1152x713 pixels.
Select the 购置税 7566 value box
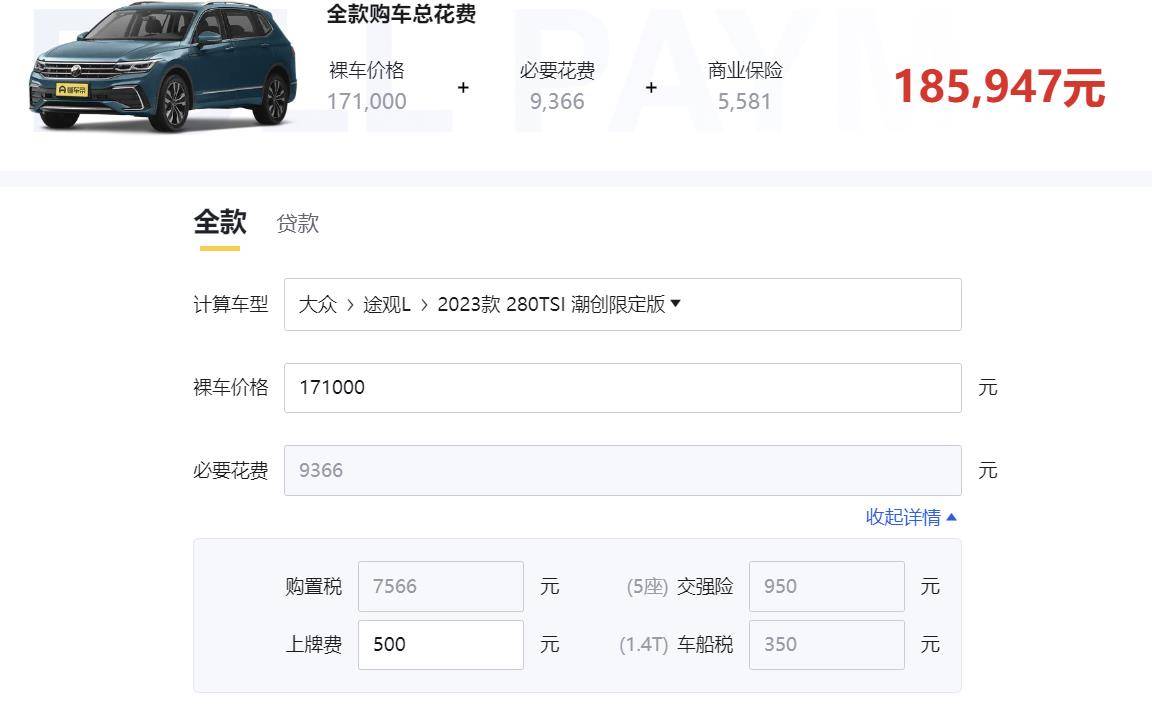pos(440,586)
